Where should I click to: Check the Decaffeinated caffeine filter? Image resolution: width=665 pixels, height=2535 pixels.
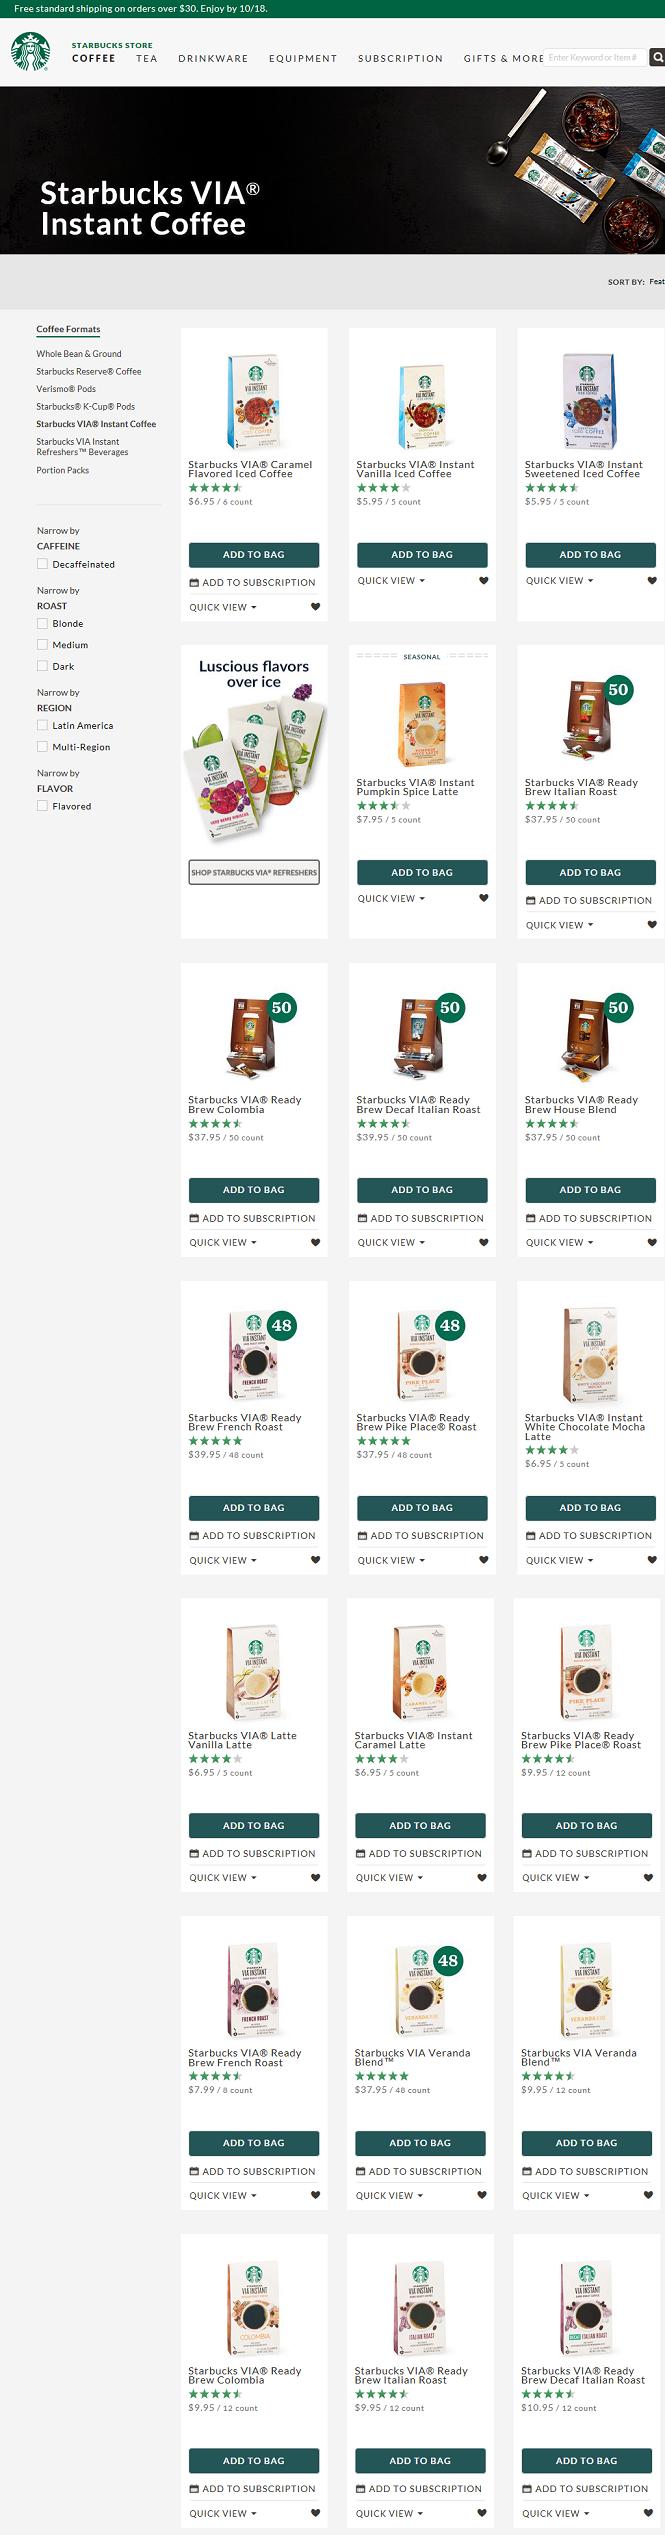[x=42, y=564]
